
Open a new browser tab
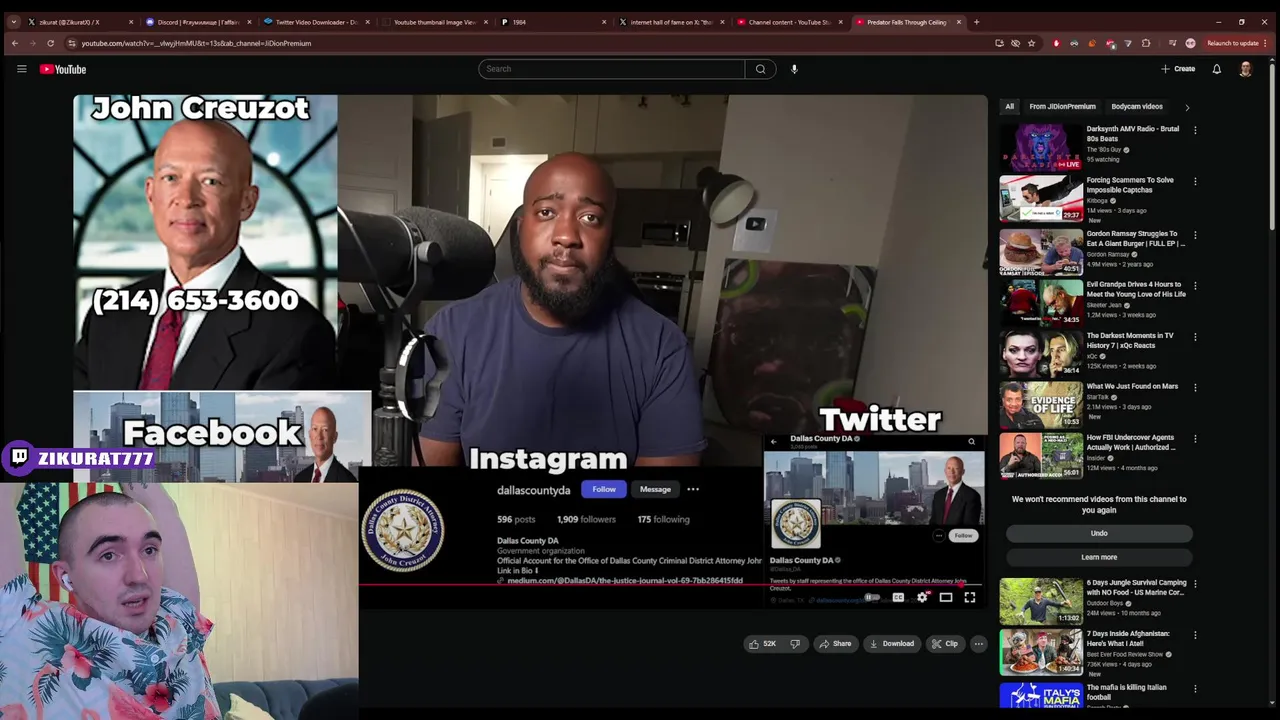point(976,22)
